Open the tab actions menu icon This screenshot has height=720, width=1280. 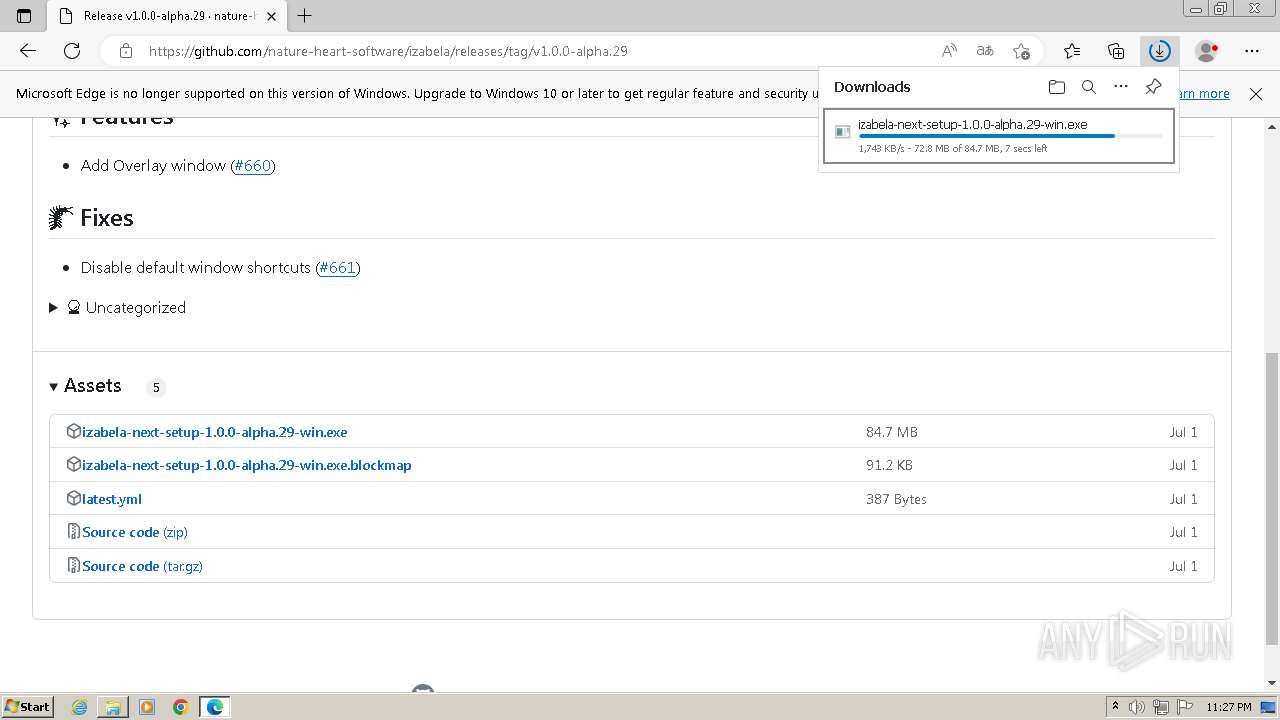click(24, 16)
